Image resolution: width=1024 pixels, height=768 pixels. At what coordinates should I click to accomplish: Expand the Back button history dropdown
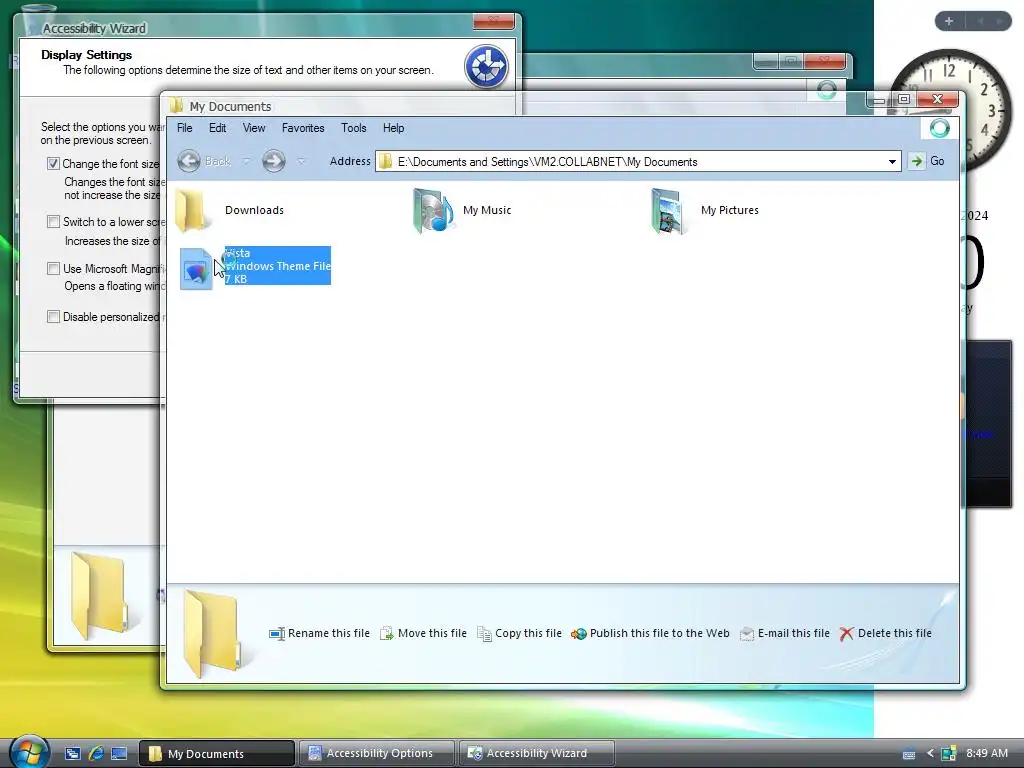click(x=246, y=161)
